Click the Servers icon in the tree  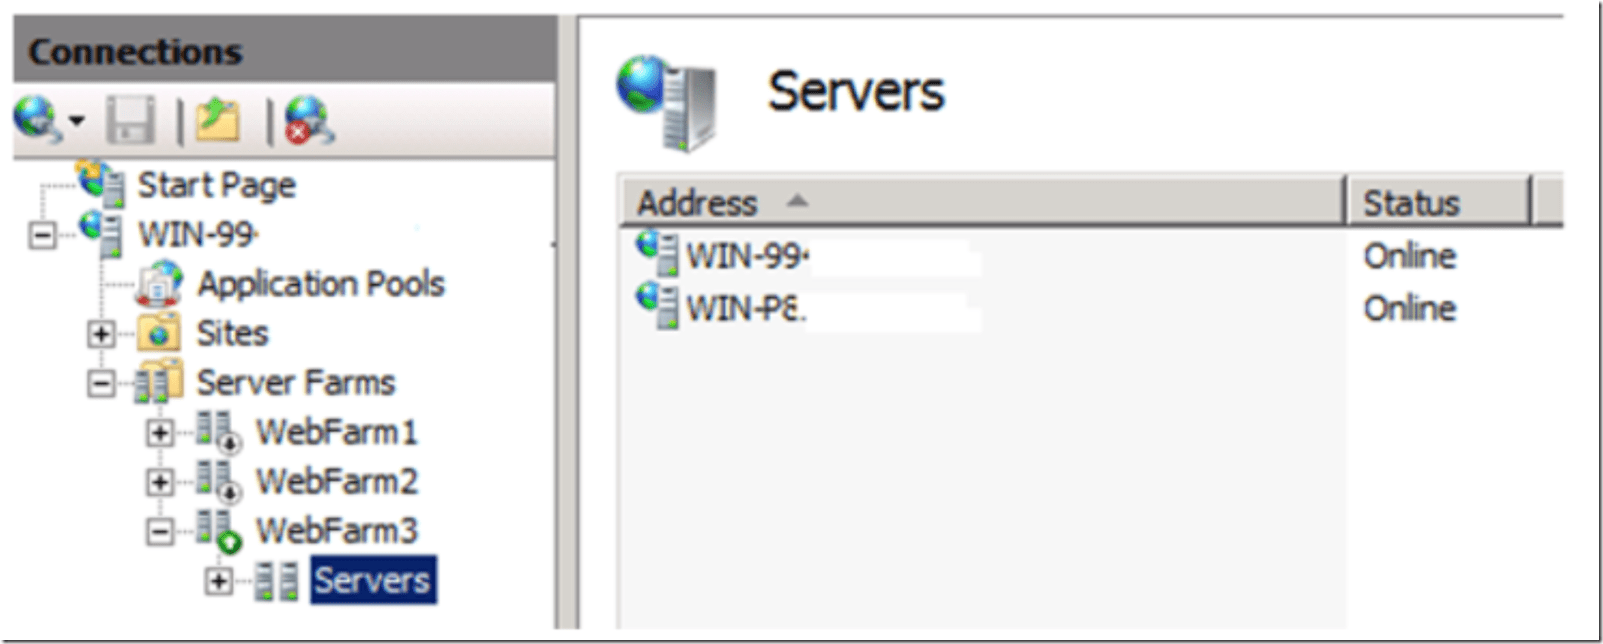click(x=276, y=580)
